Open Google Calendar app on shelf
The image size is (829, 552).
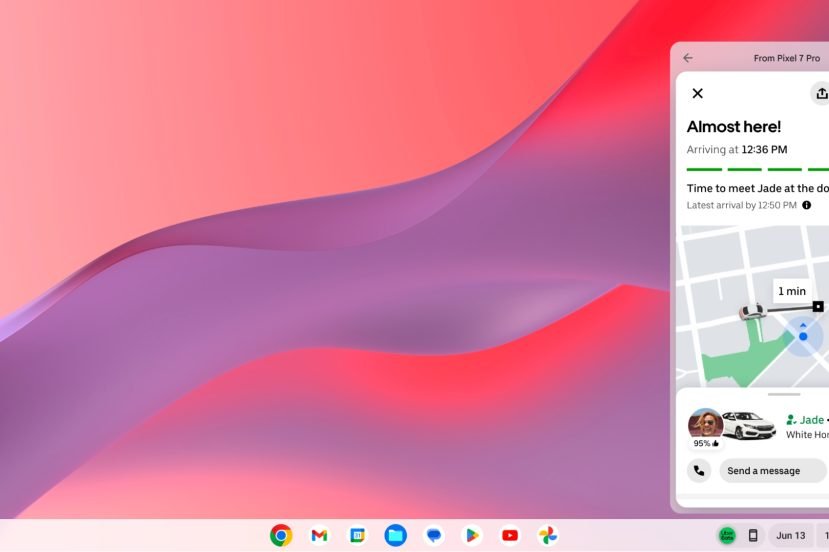click(357, 536)
